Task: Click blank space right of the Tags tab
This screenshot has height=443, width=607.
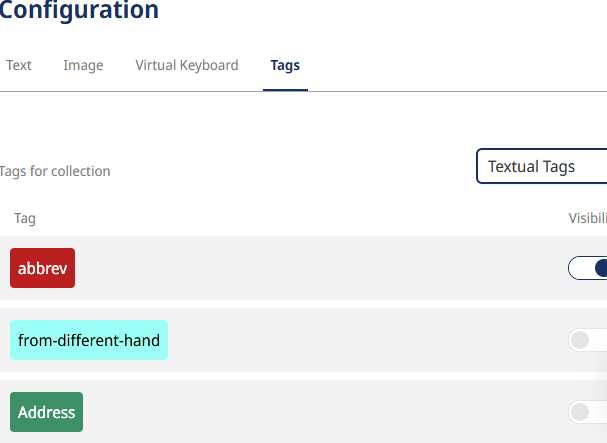Action: [450, 66]
